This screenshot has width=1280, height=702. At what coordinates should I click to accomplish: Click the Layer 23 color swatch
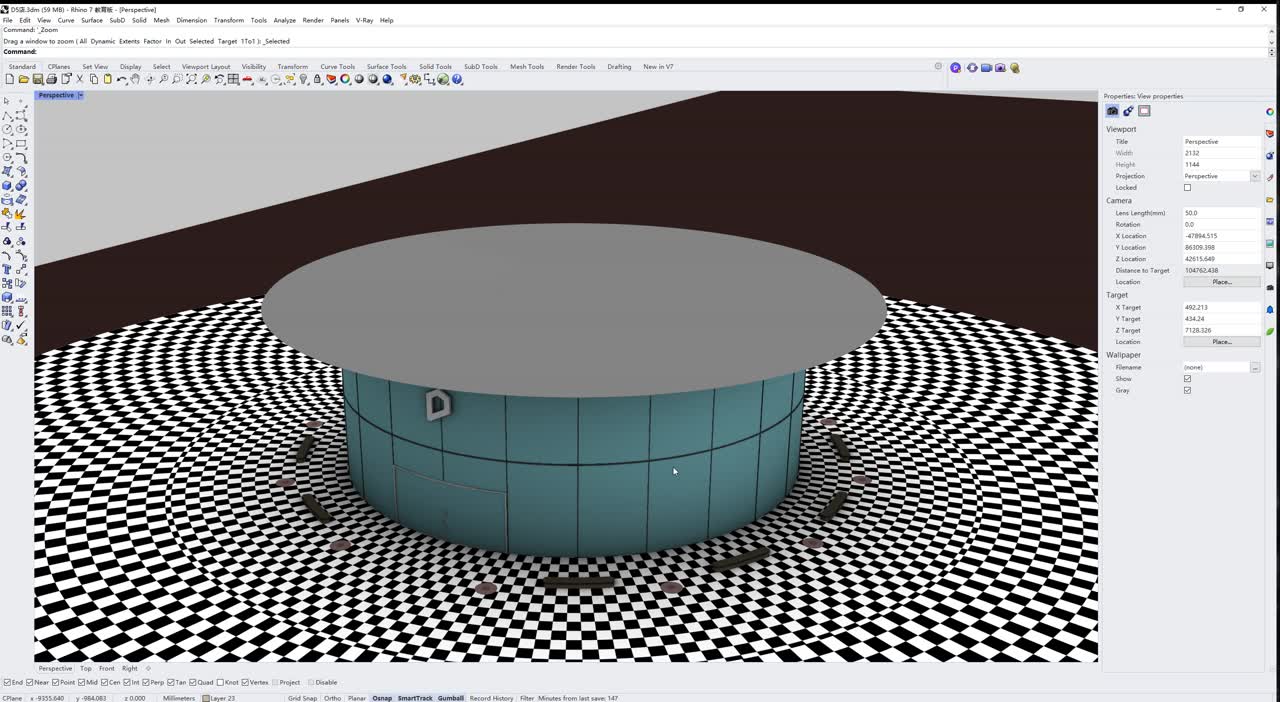click(x=206, y=698)
